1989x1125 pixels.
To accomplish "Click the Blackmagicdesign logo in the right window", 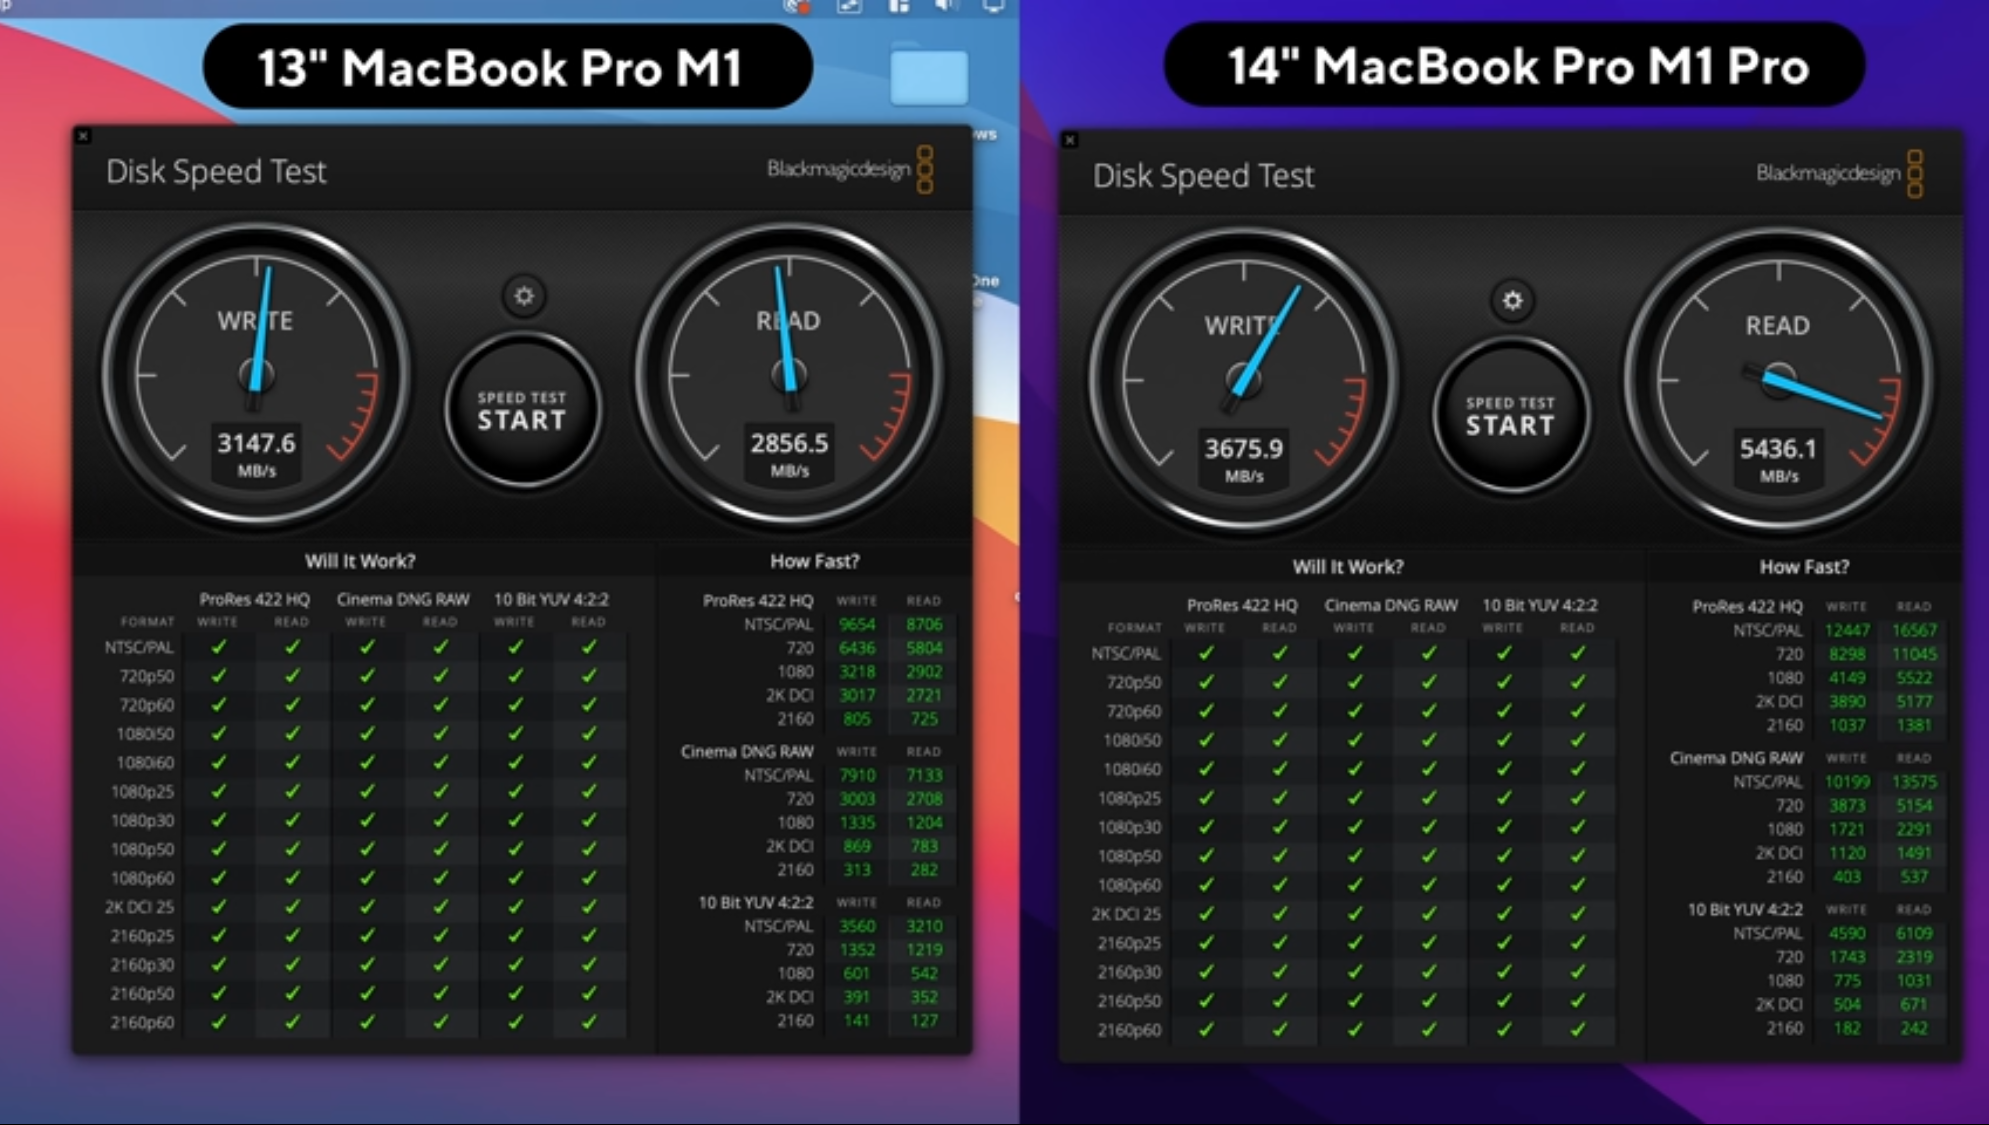I will coord(1839,173).
